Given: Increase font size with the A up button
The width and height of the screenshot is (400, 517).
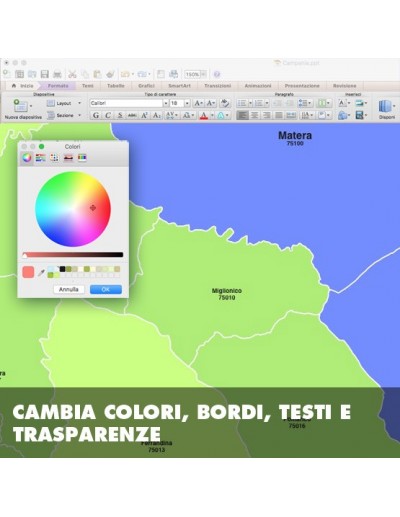Looking at the screenshot, I should click(x=199, y=103).
